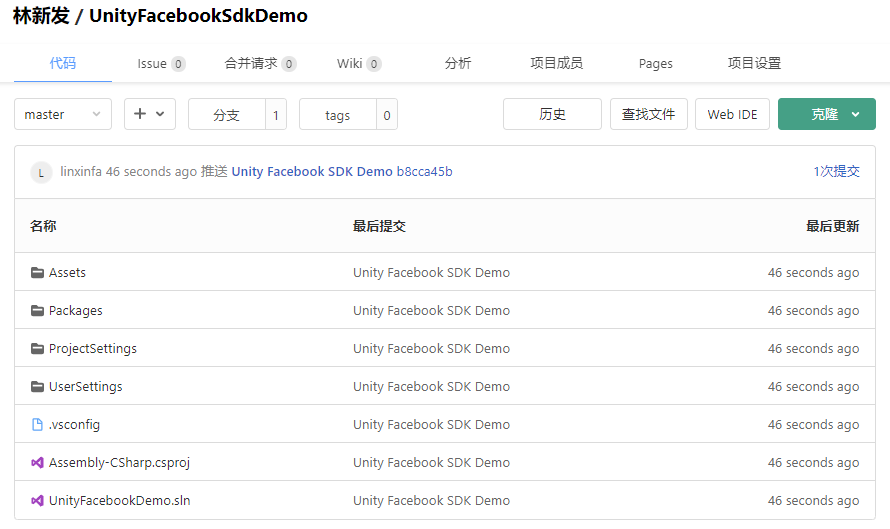Click the Issue count badge 0
Image resolution: width=890 pixels, height=529 pixels.
point(178,64)
